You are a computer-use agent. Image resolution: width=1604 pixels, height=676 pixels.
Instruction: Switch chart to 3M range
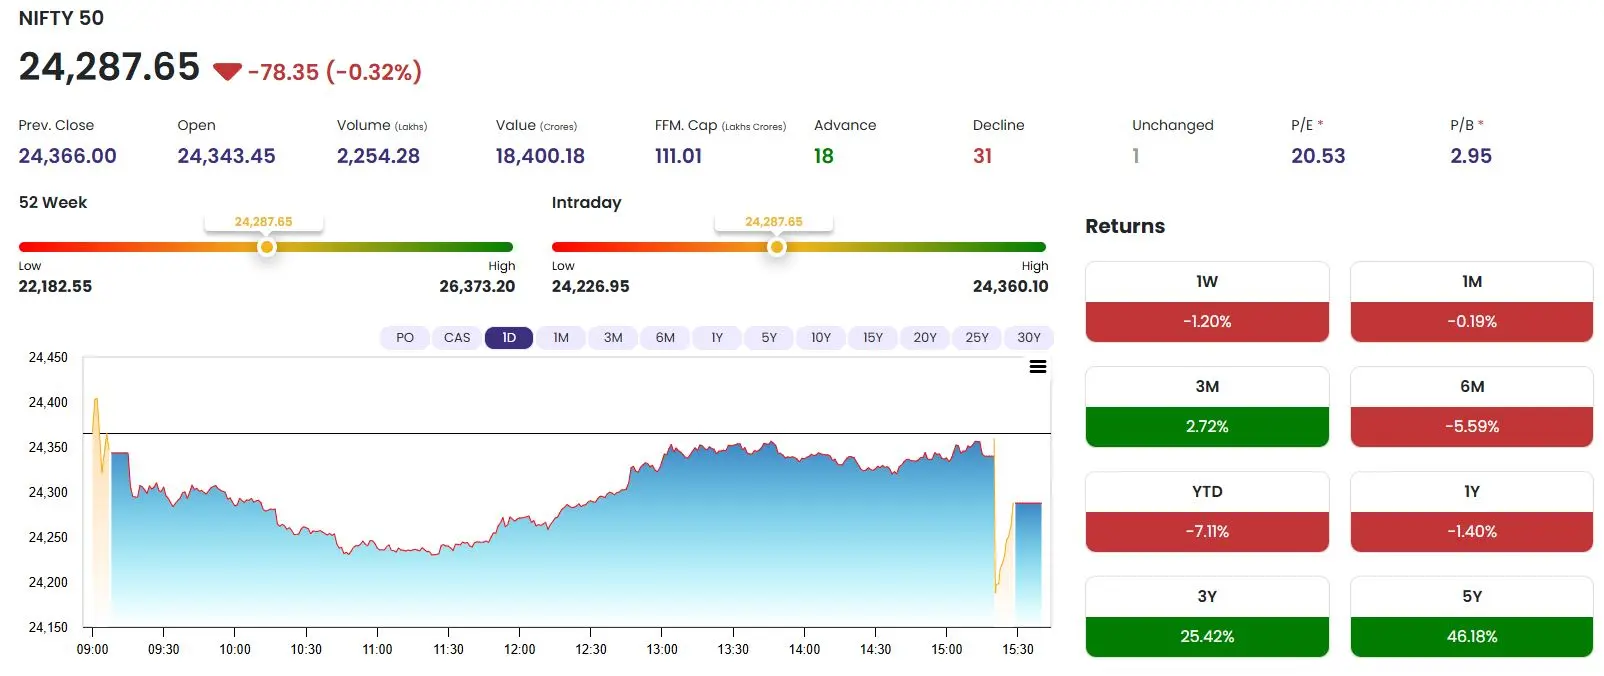(x=613, y=338)
